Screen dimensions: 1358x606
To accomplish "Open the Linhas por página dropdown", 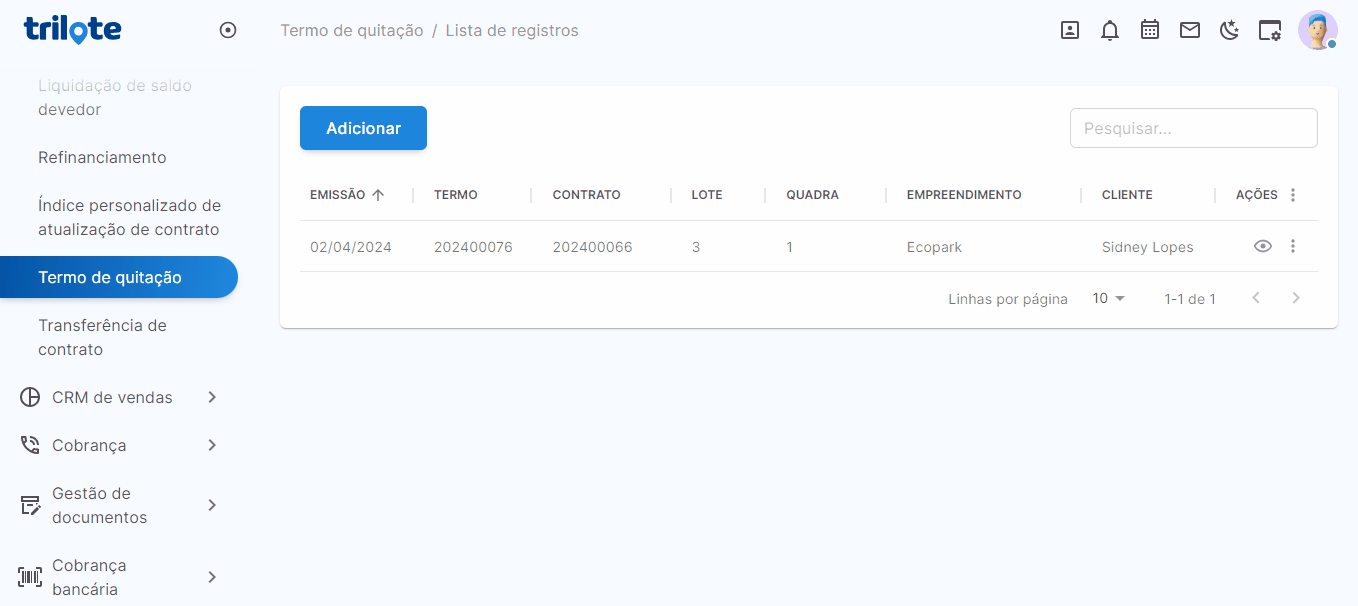I will click(x=1107, y=298).
